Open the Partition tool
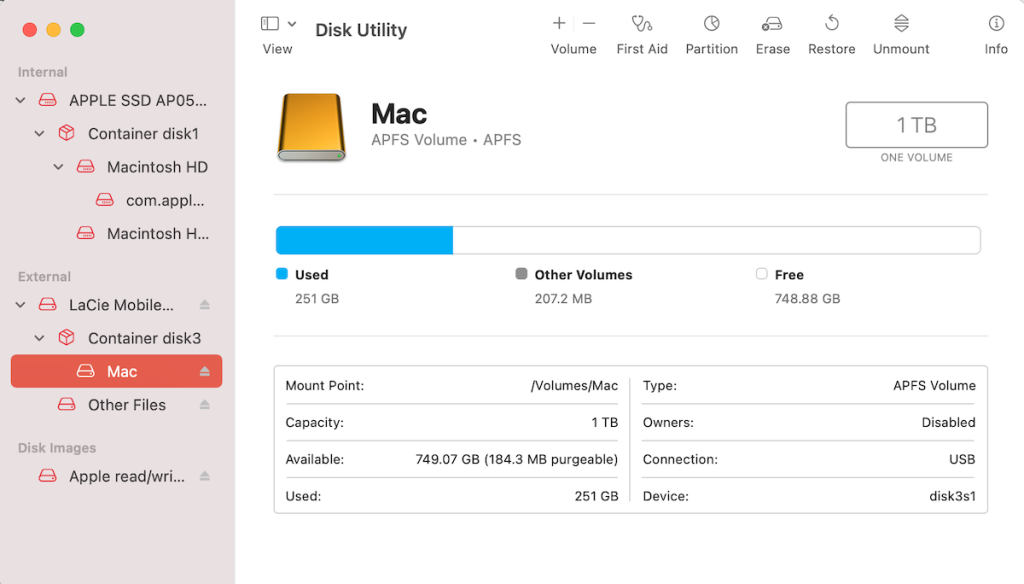 pyautogui.click(x=711, y=30)
